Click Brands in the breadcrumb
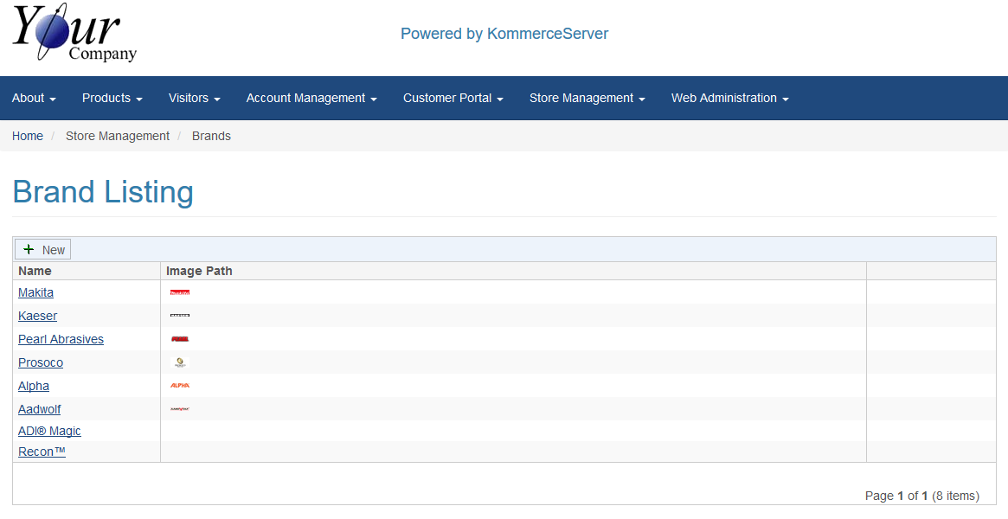The height and width of the screenshot is (519, 1008). pos(212,136)
